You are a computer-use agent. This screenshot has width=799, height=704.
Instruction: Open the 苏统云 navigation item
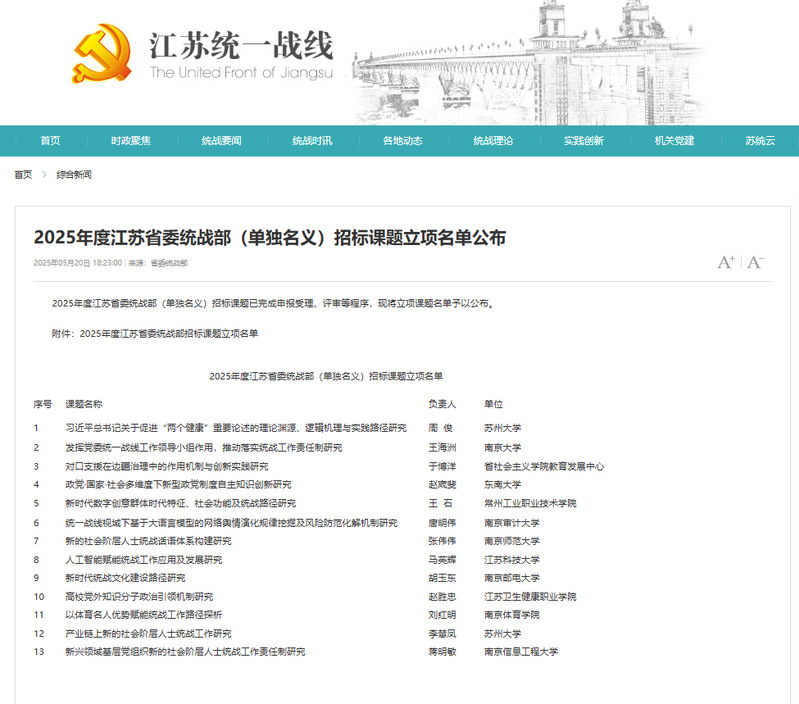759,141
